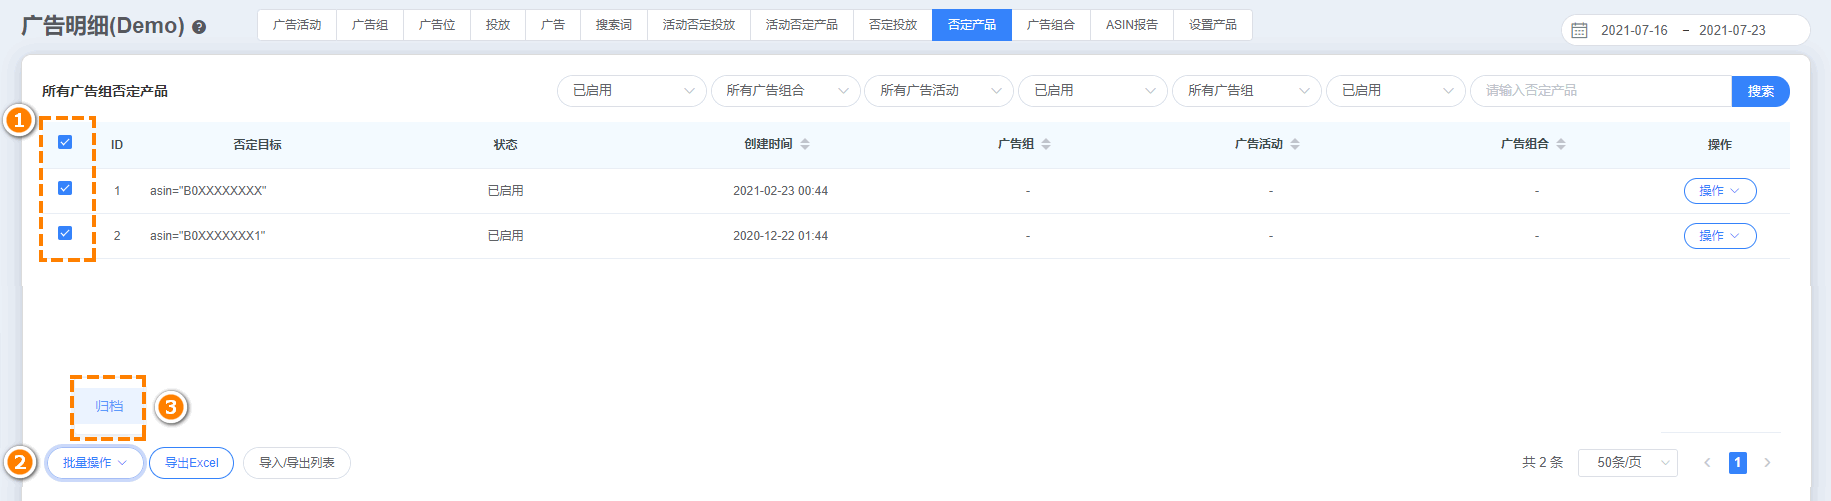Viewport: 1831px width, 501px height.
Task: Click the help question mark icon
Action: (199, 27)
